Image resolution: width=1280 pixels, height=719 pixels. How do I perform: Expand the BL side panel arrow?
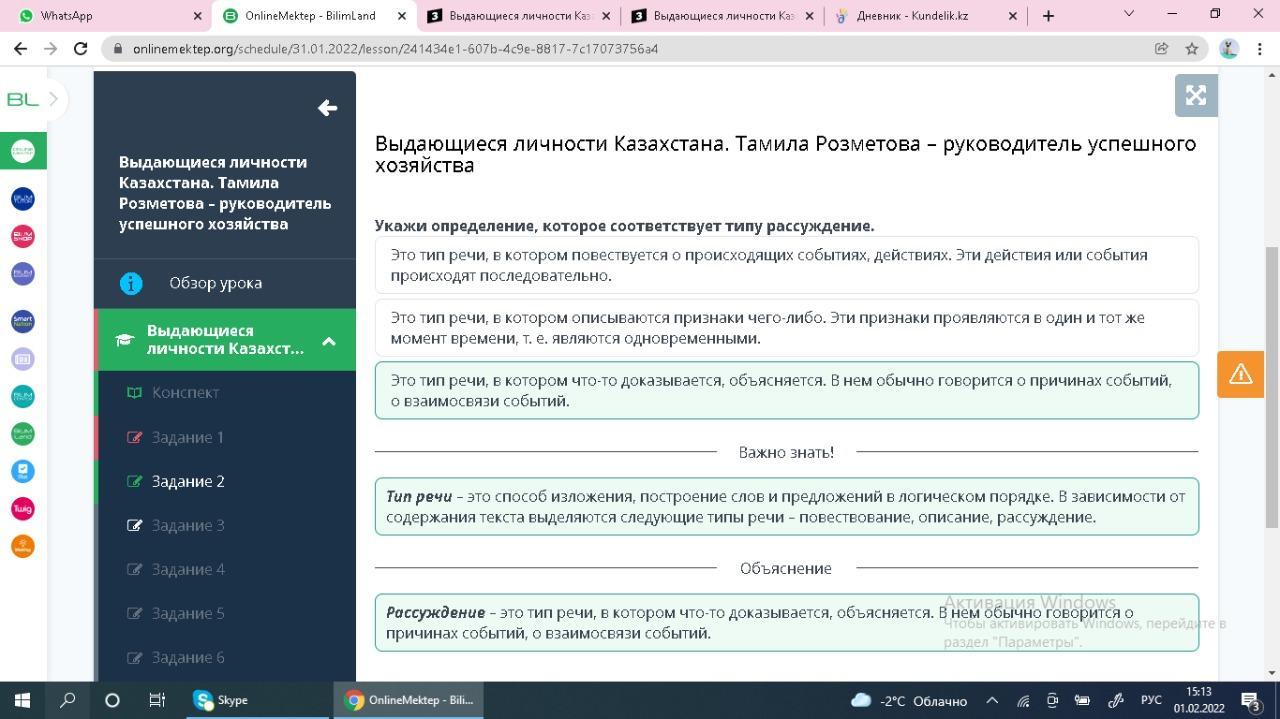(54, 99)
